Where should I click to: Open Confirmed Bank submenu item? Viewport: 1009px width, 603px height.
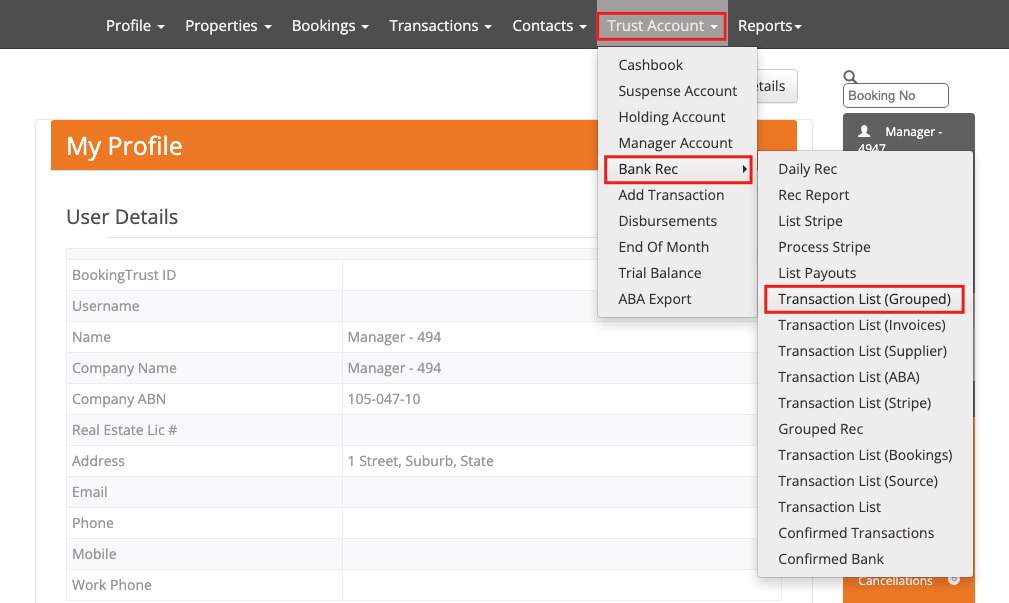point(831,559)
